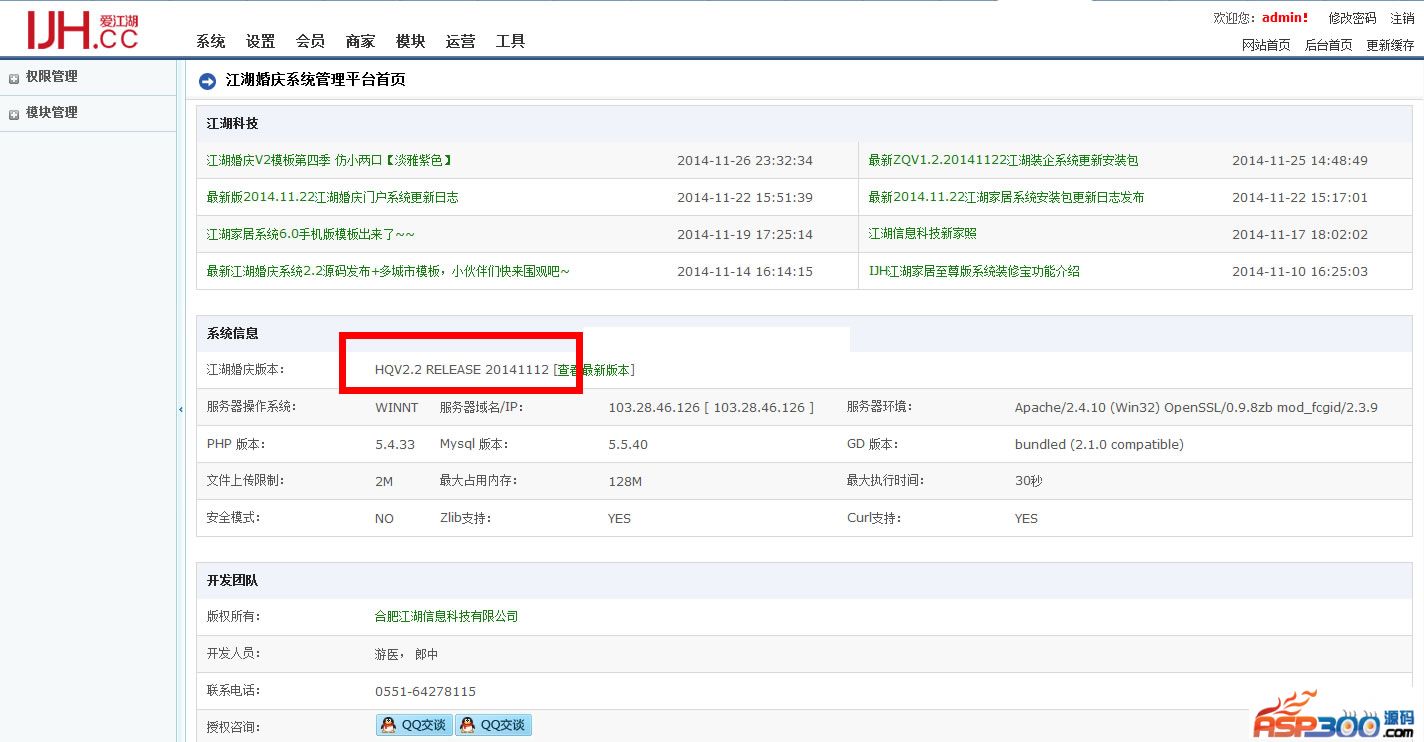Expand the 模块管理 sidebar section
1424x742 pixels.
click(x=51, y=113)
